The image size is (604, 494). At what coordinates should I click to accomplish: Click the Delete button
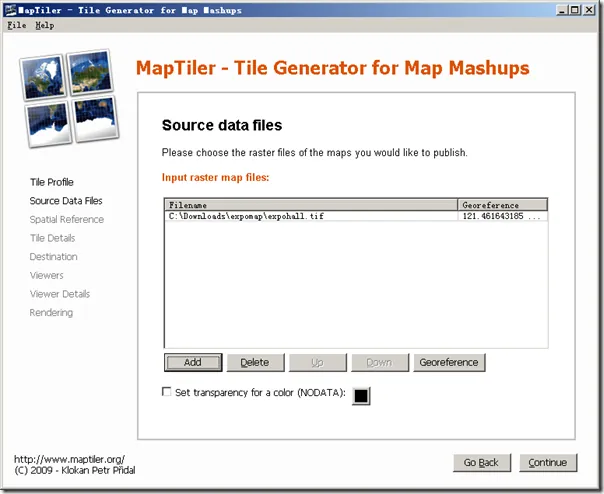(x=255, y=363)
